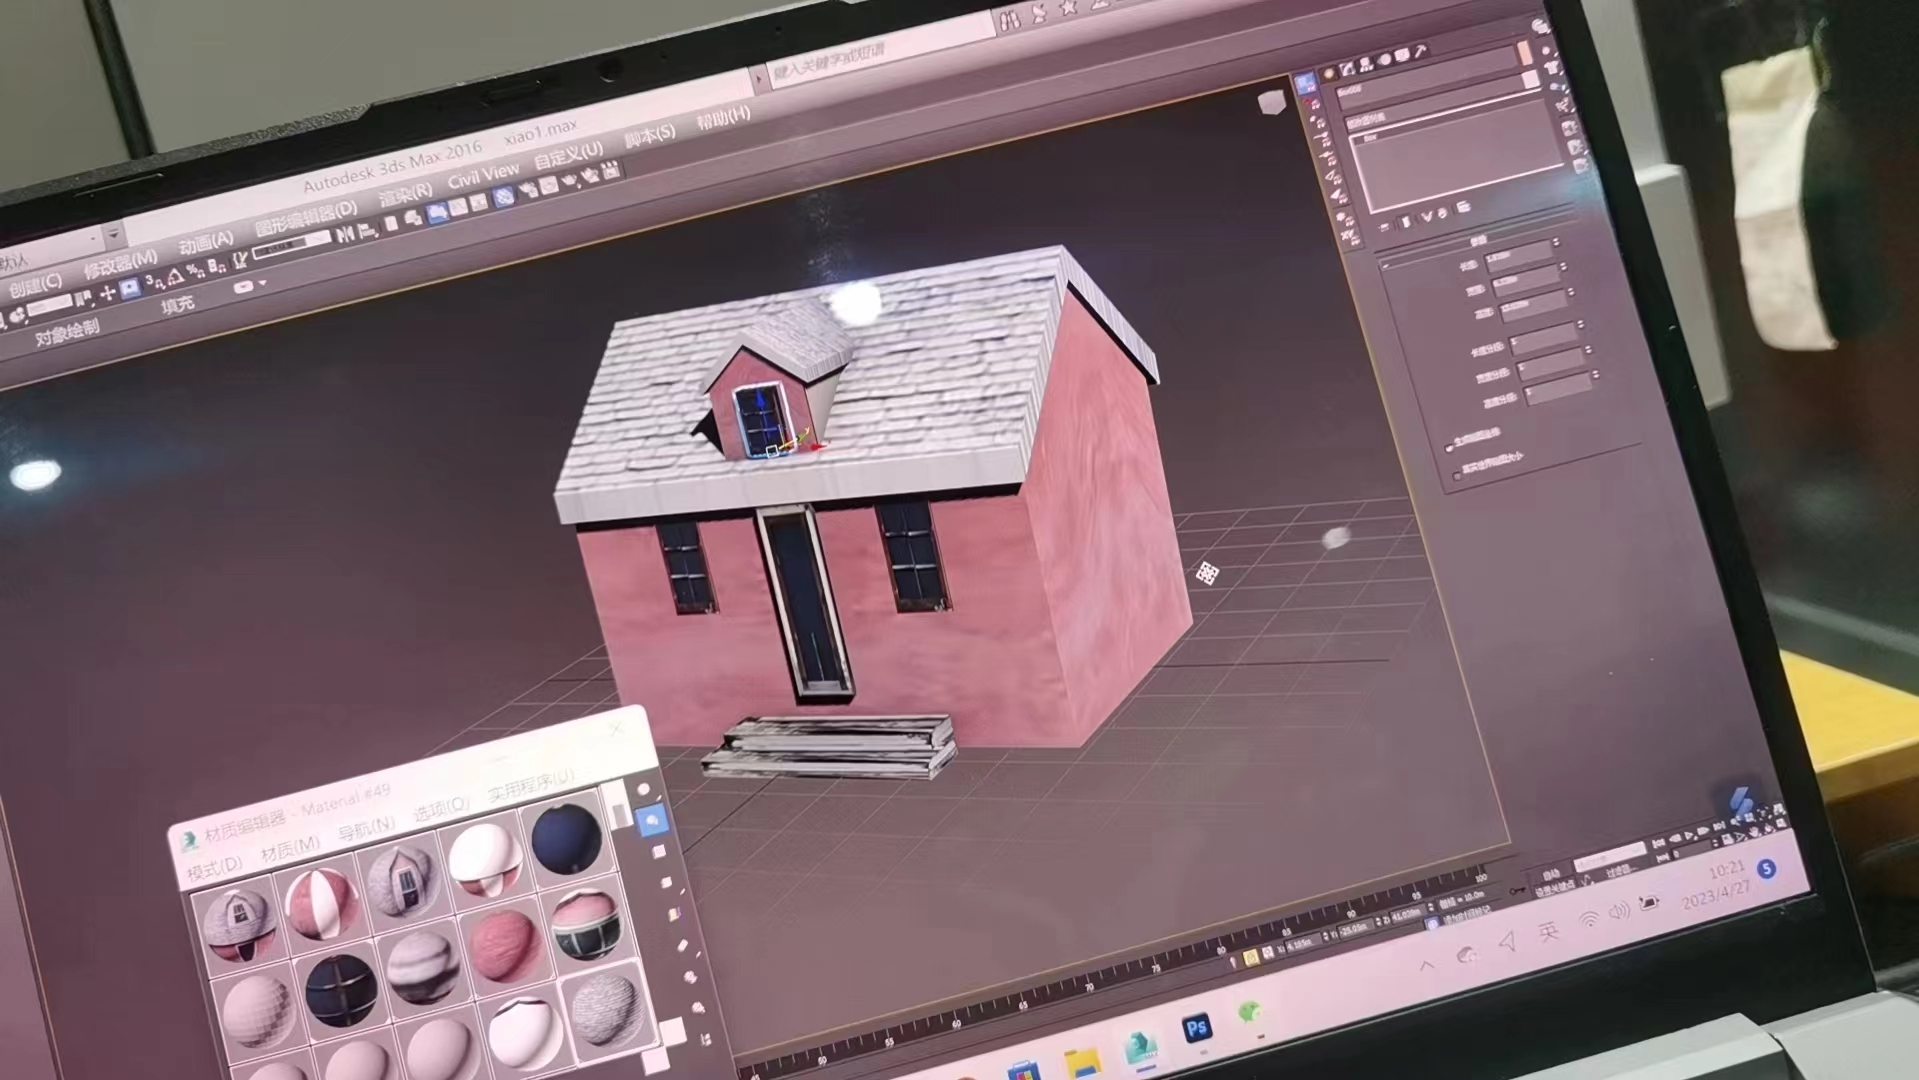Open 选项(O) menu in Material Editor
The image size is (1919, 1080).
(x=441, y=808)
